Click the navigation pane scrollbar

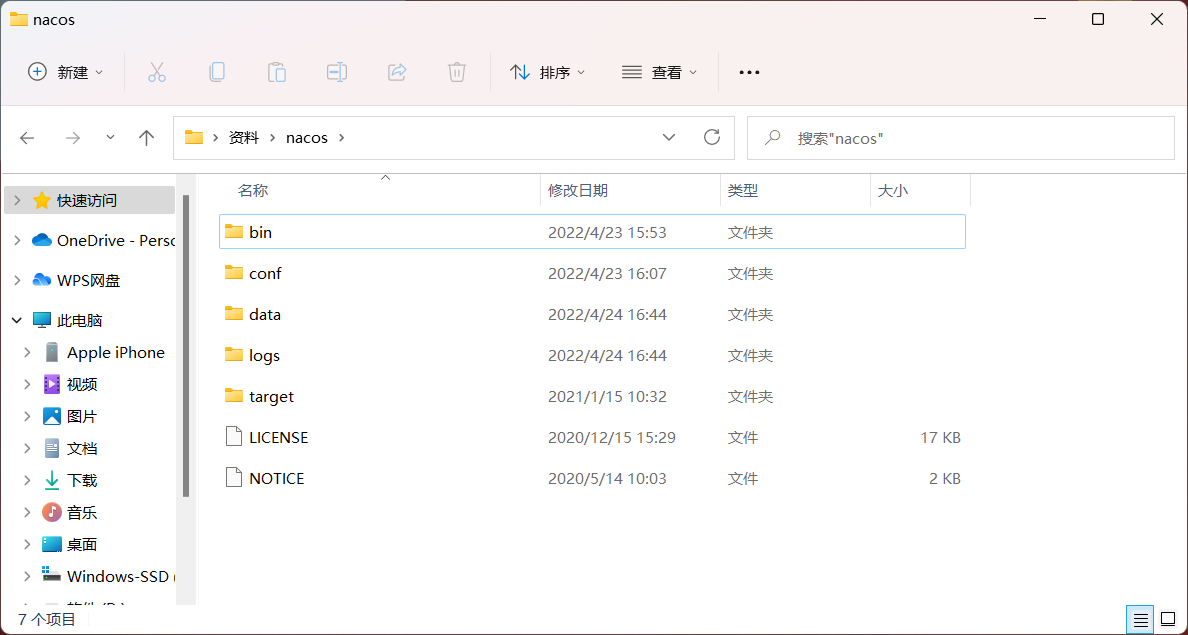pos(186,346)
